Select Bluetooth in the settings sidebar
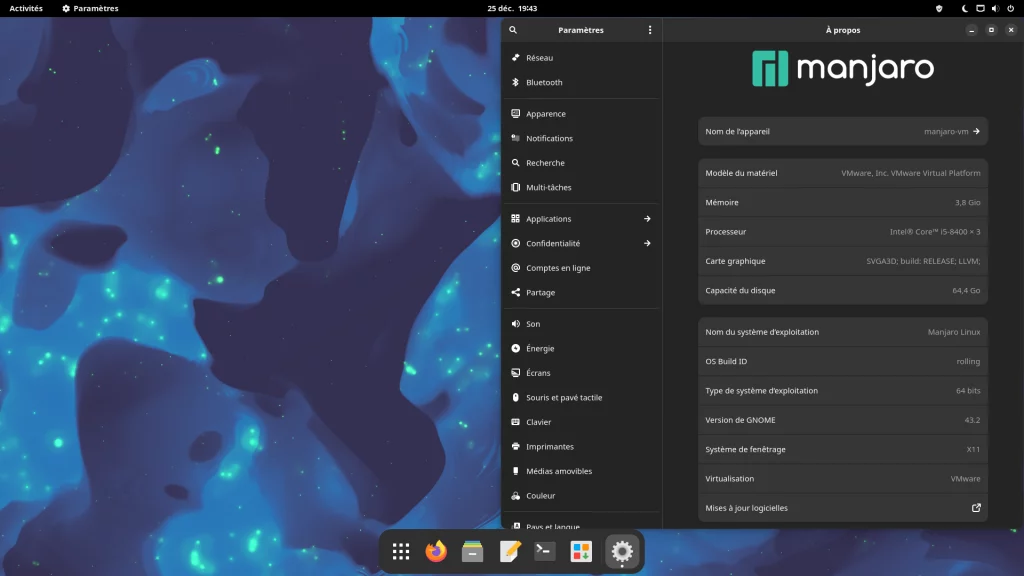This screenshot has width=1024, height=576. pyautogui.click(x=544, y=82)
